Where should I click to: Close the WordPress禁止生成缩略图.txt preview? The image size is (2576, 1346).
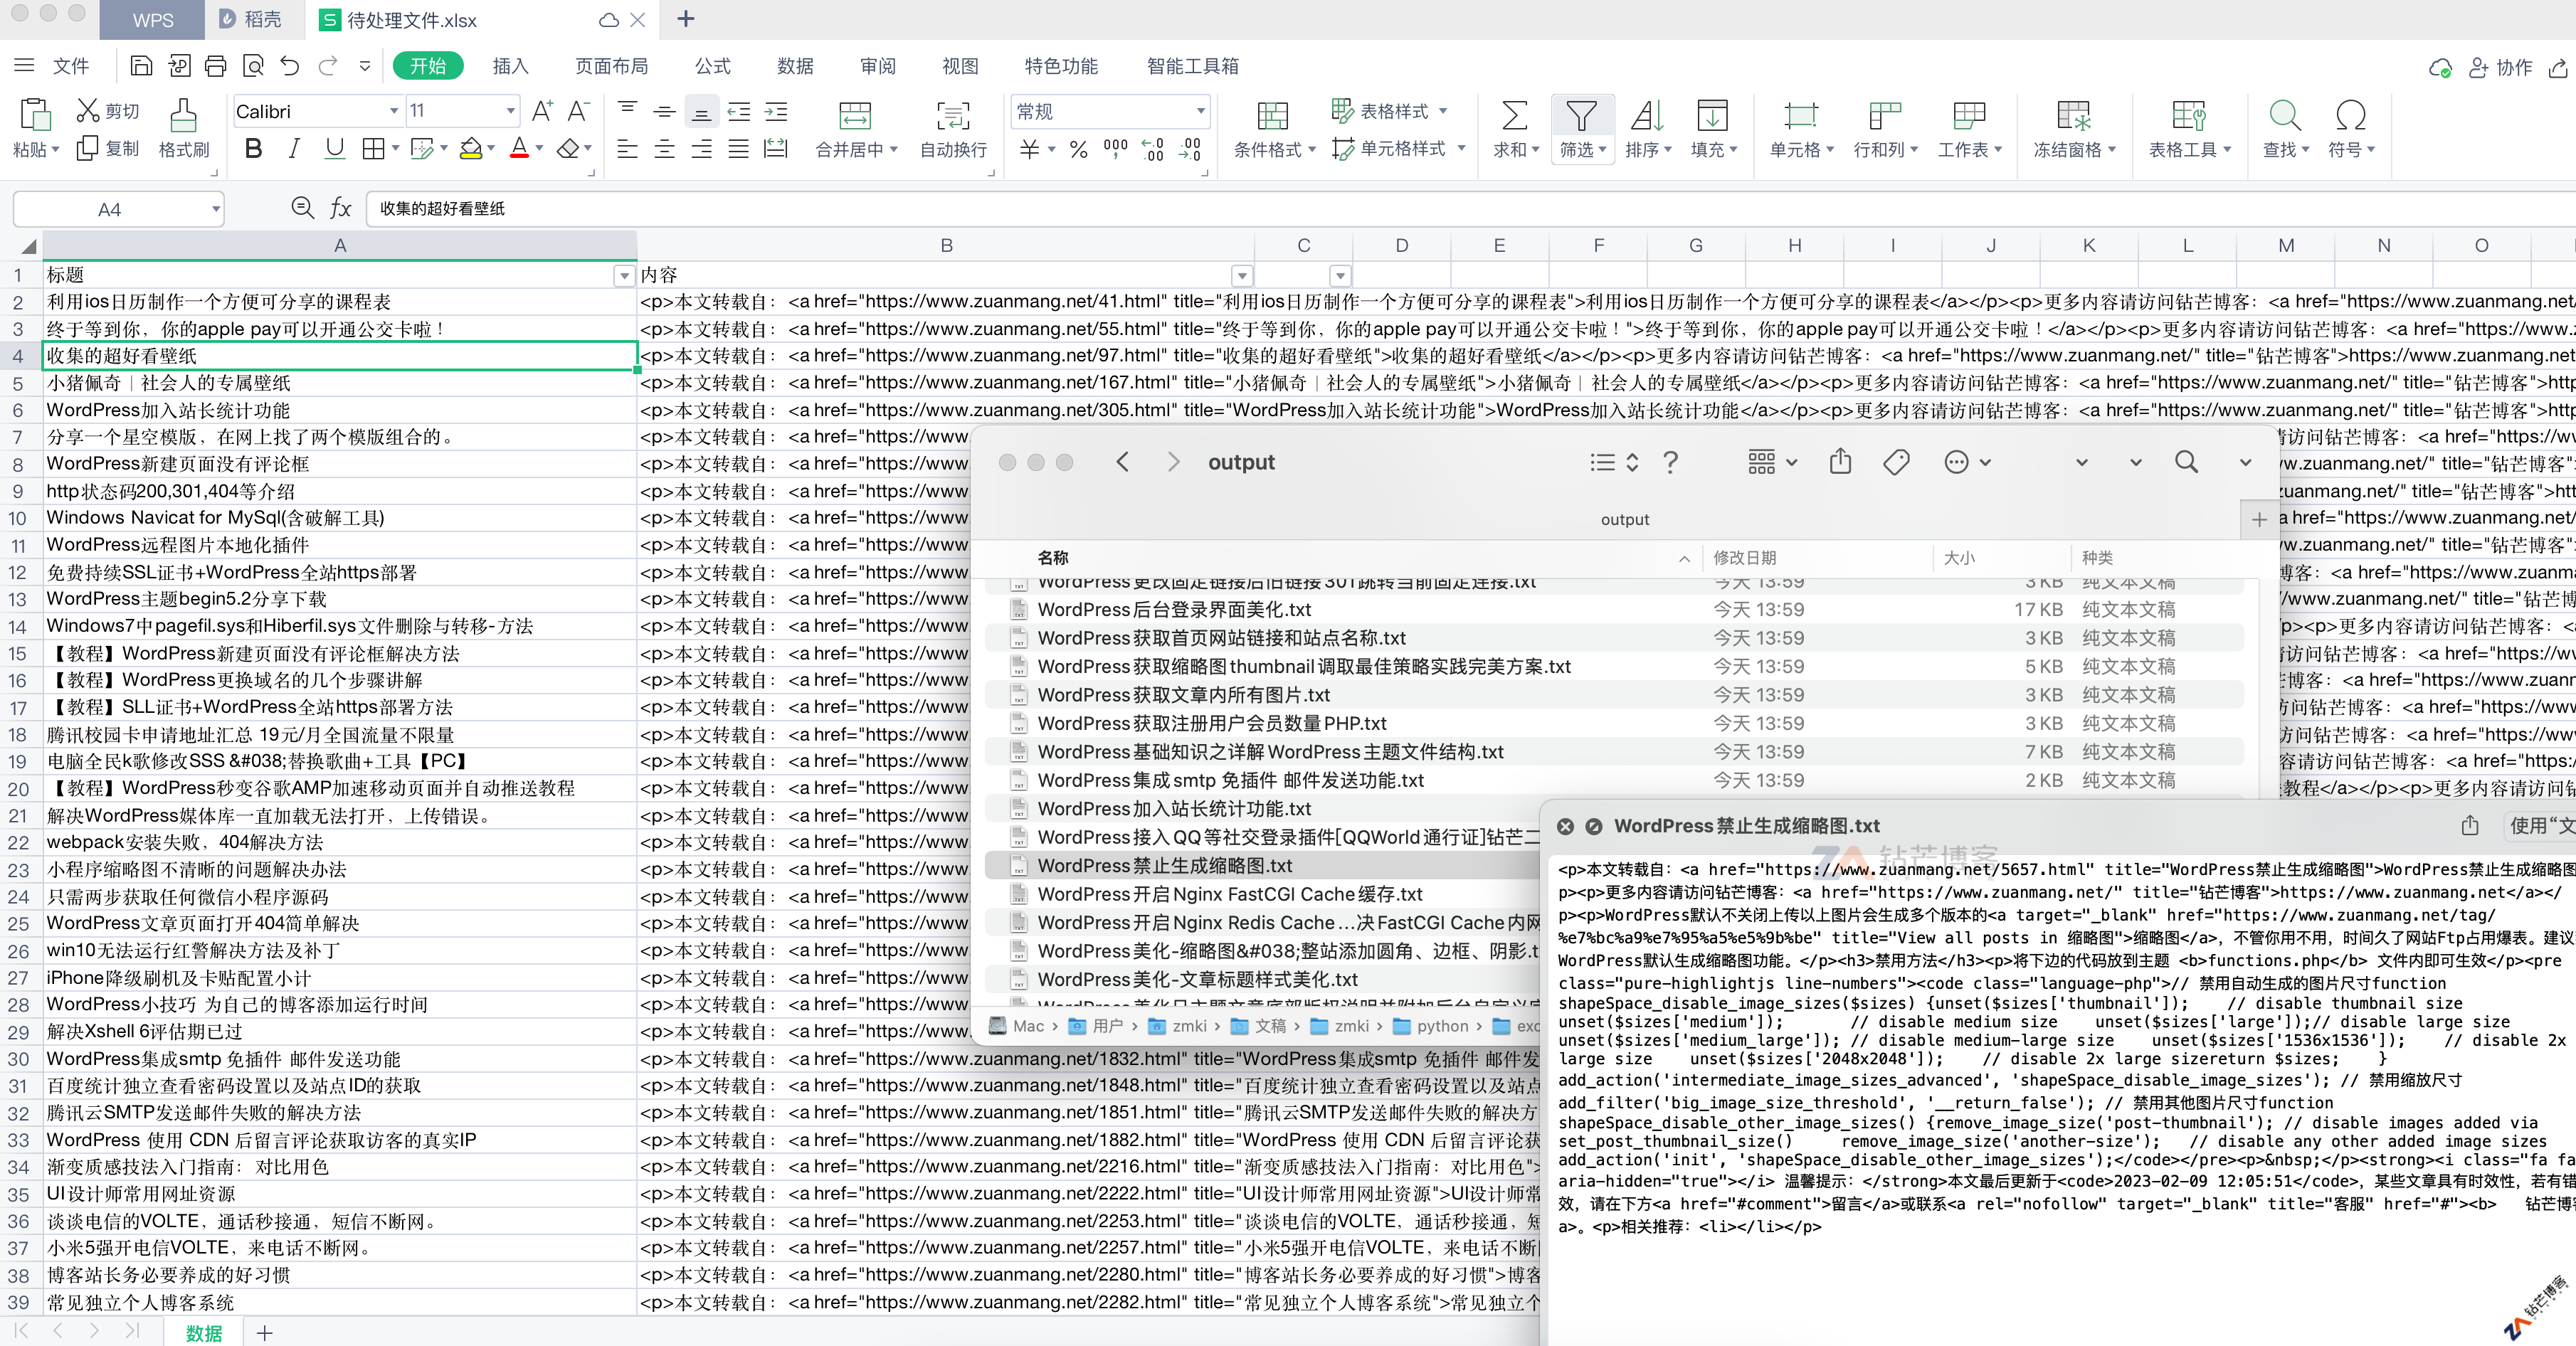(1565, 826)
